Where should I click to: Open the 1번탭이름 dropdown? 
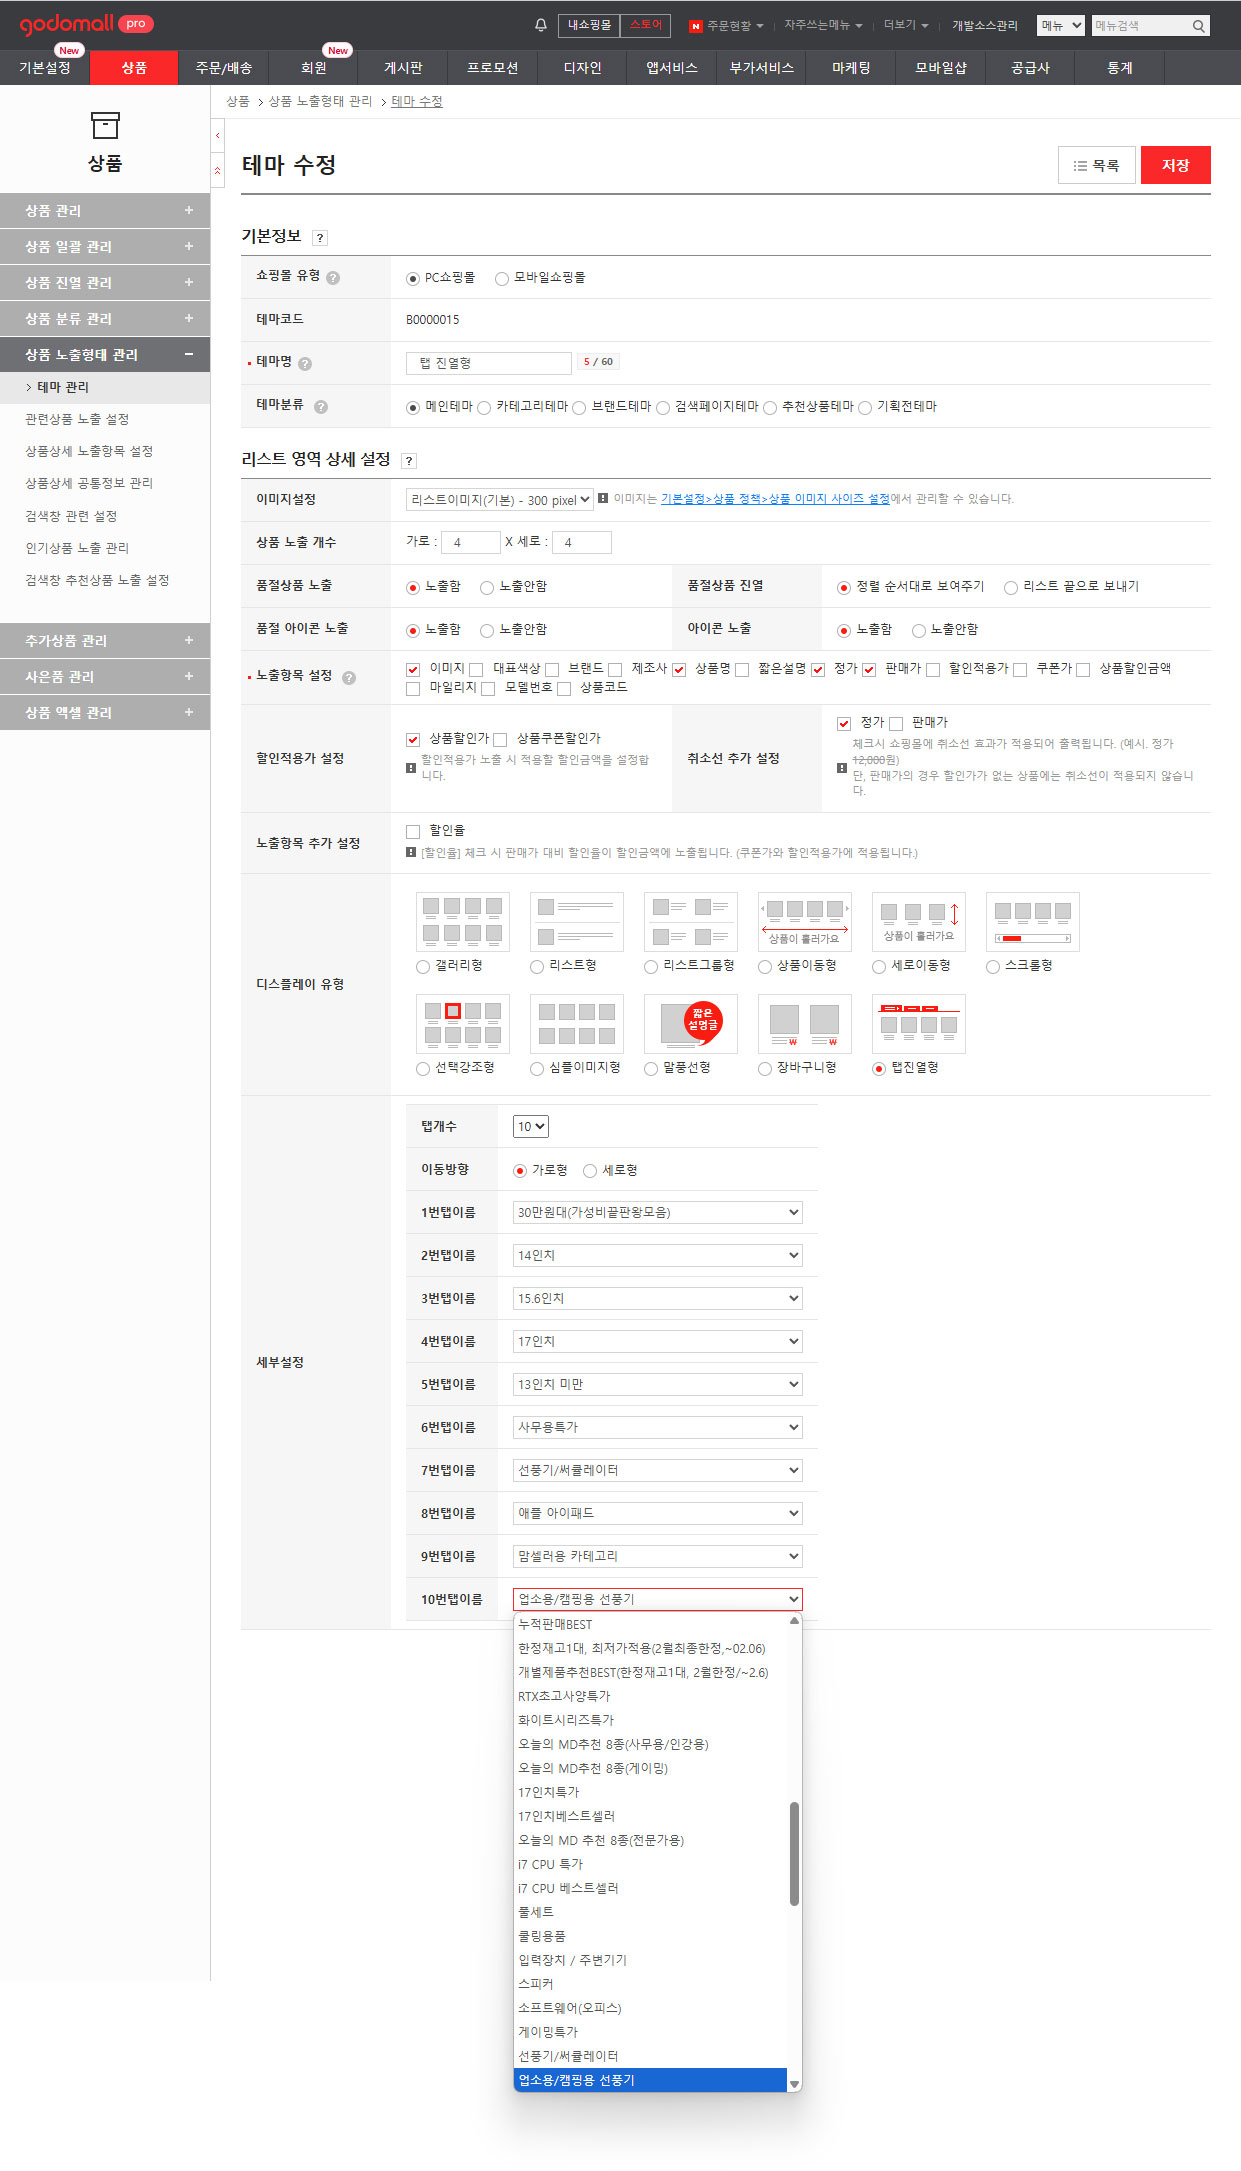658,1213
